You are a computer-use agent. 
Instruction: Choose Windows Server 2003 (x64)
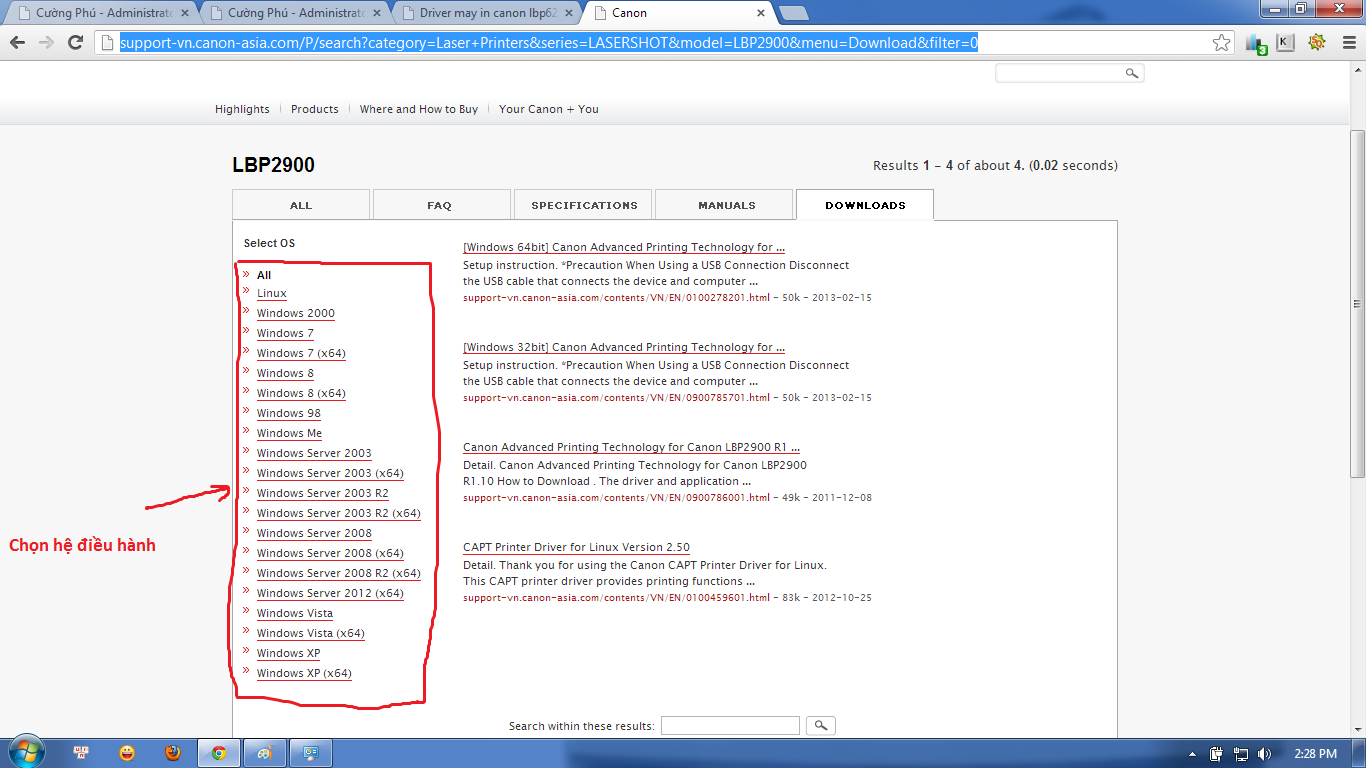pos(330,473)
